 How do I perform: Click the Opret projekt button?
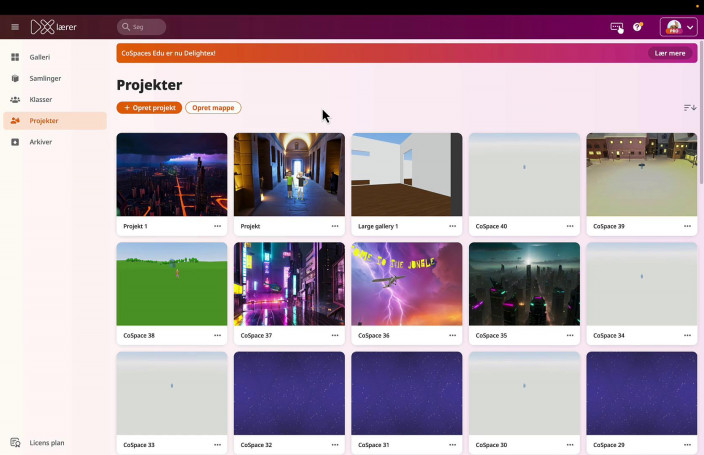(149, 108)
